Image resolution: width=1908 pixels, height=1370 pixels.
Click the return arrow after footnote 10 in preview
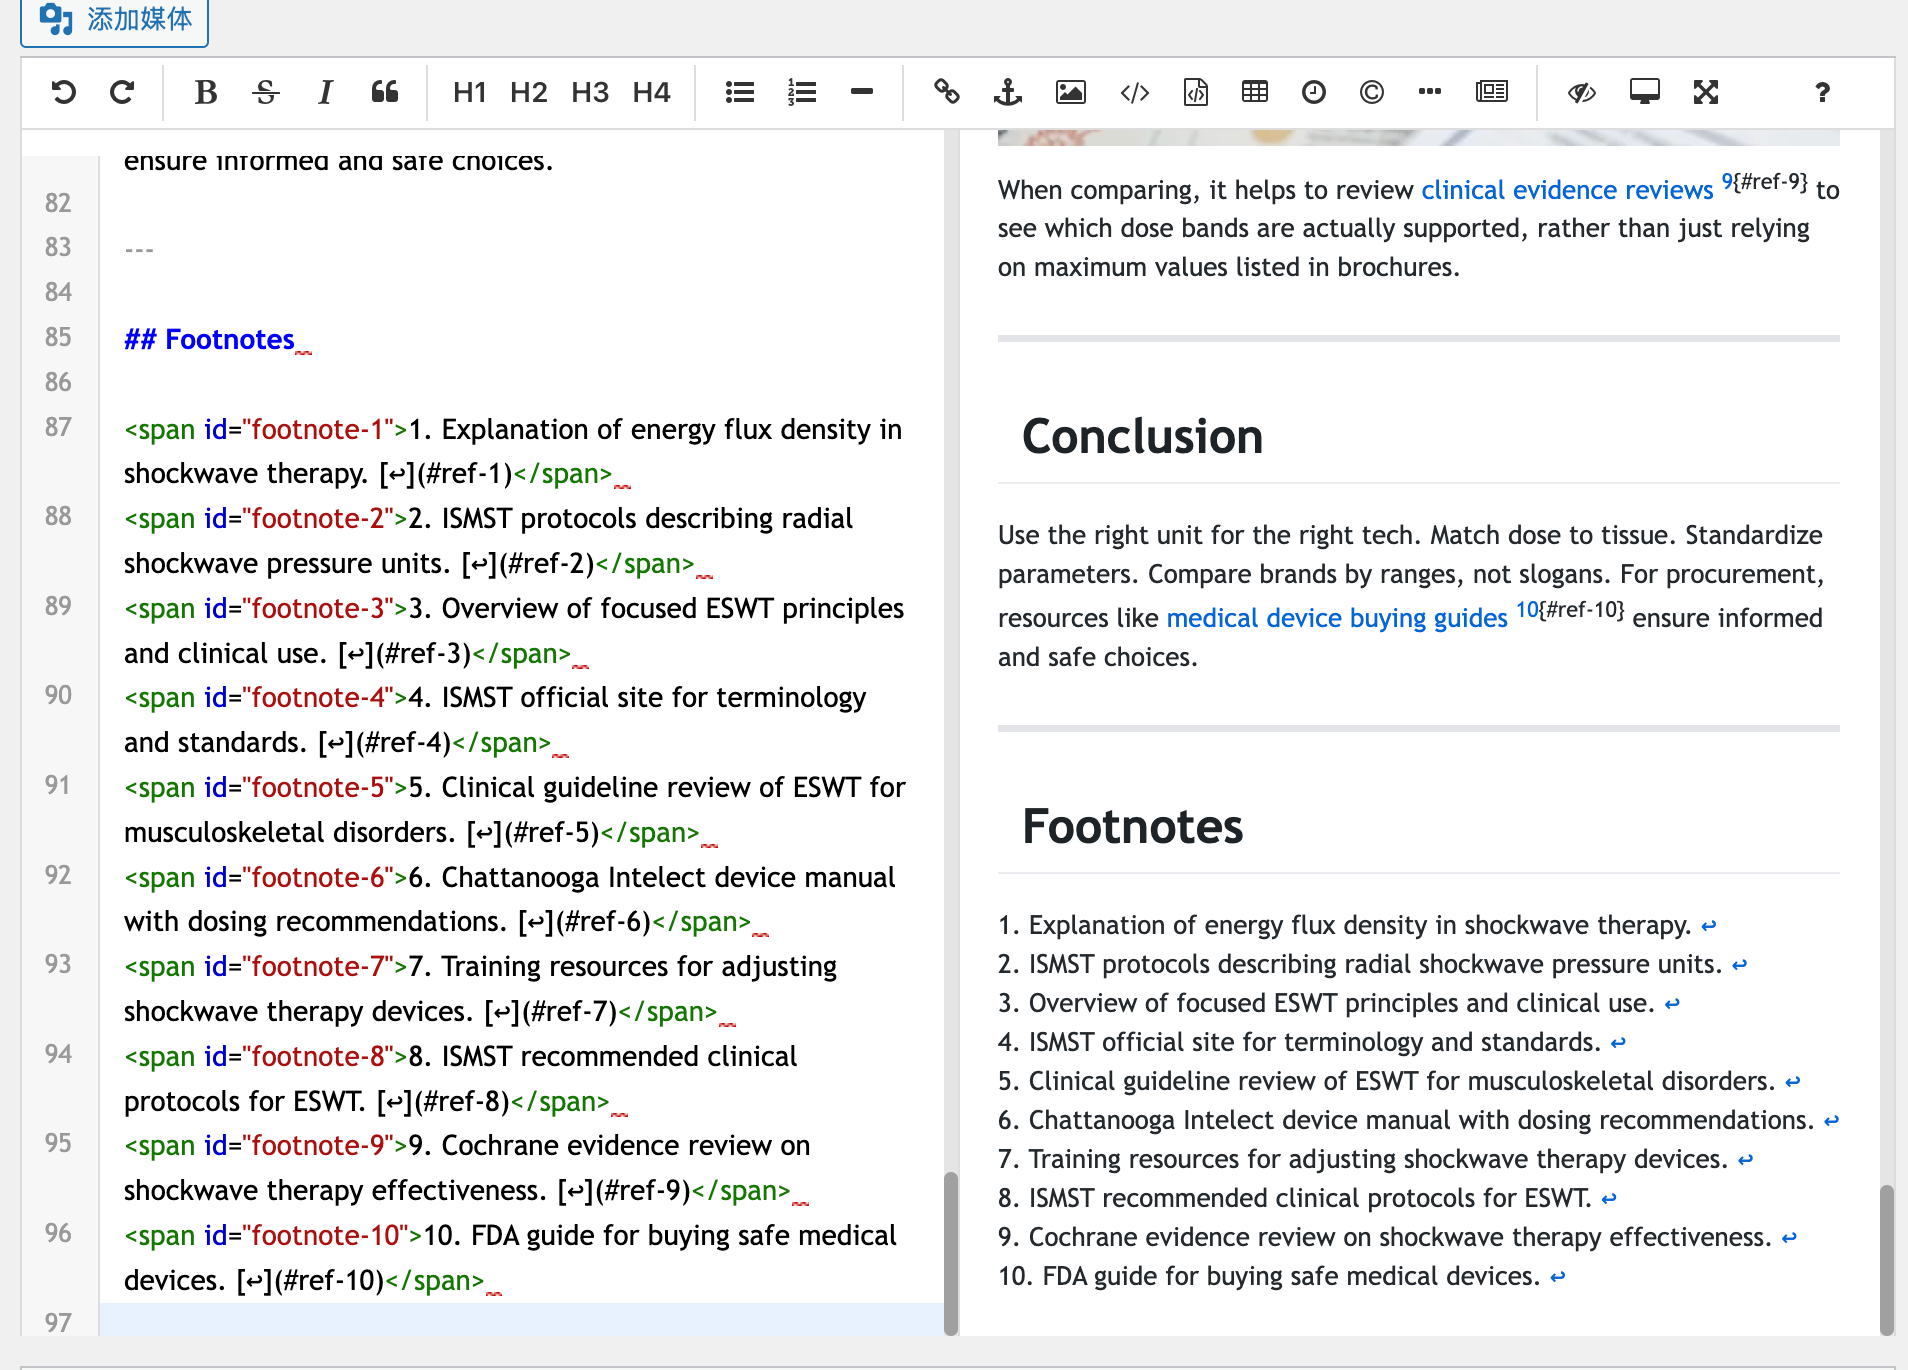pos(1558,1277)
